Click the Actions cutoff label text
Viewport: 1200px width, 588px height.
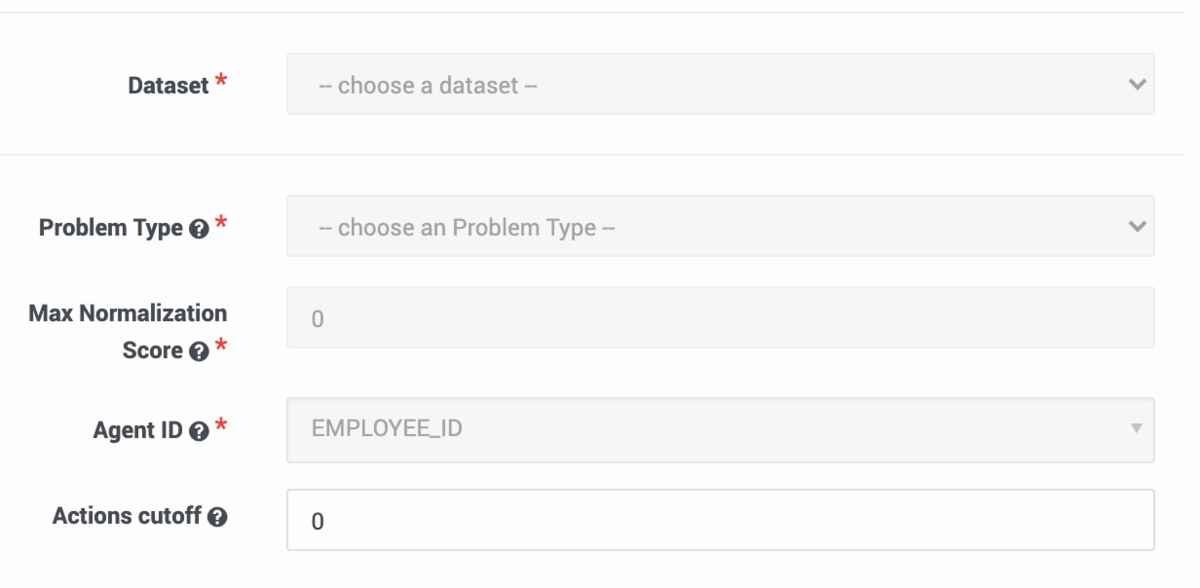127,516
